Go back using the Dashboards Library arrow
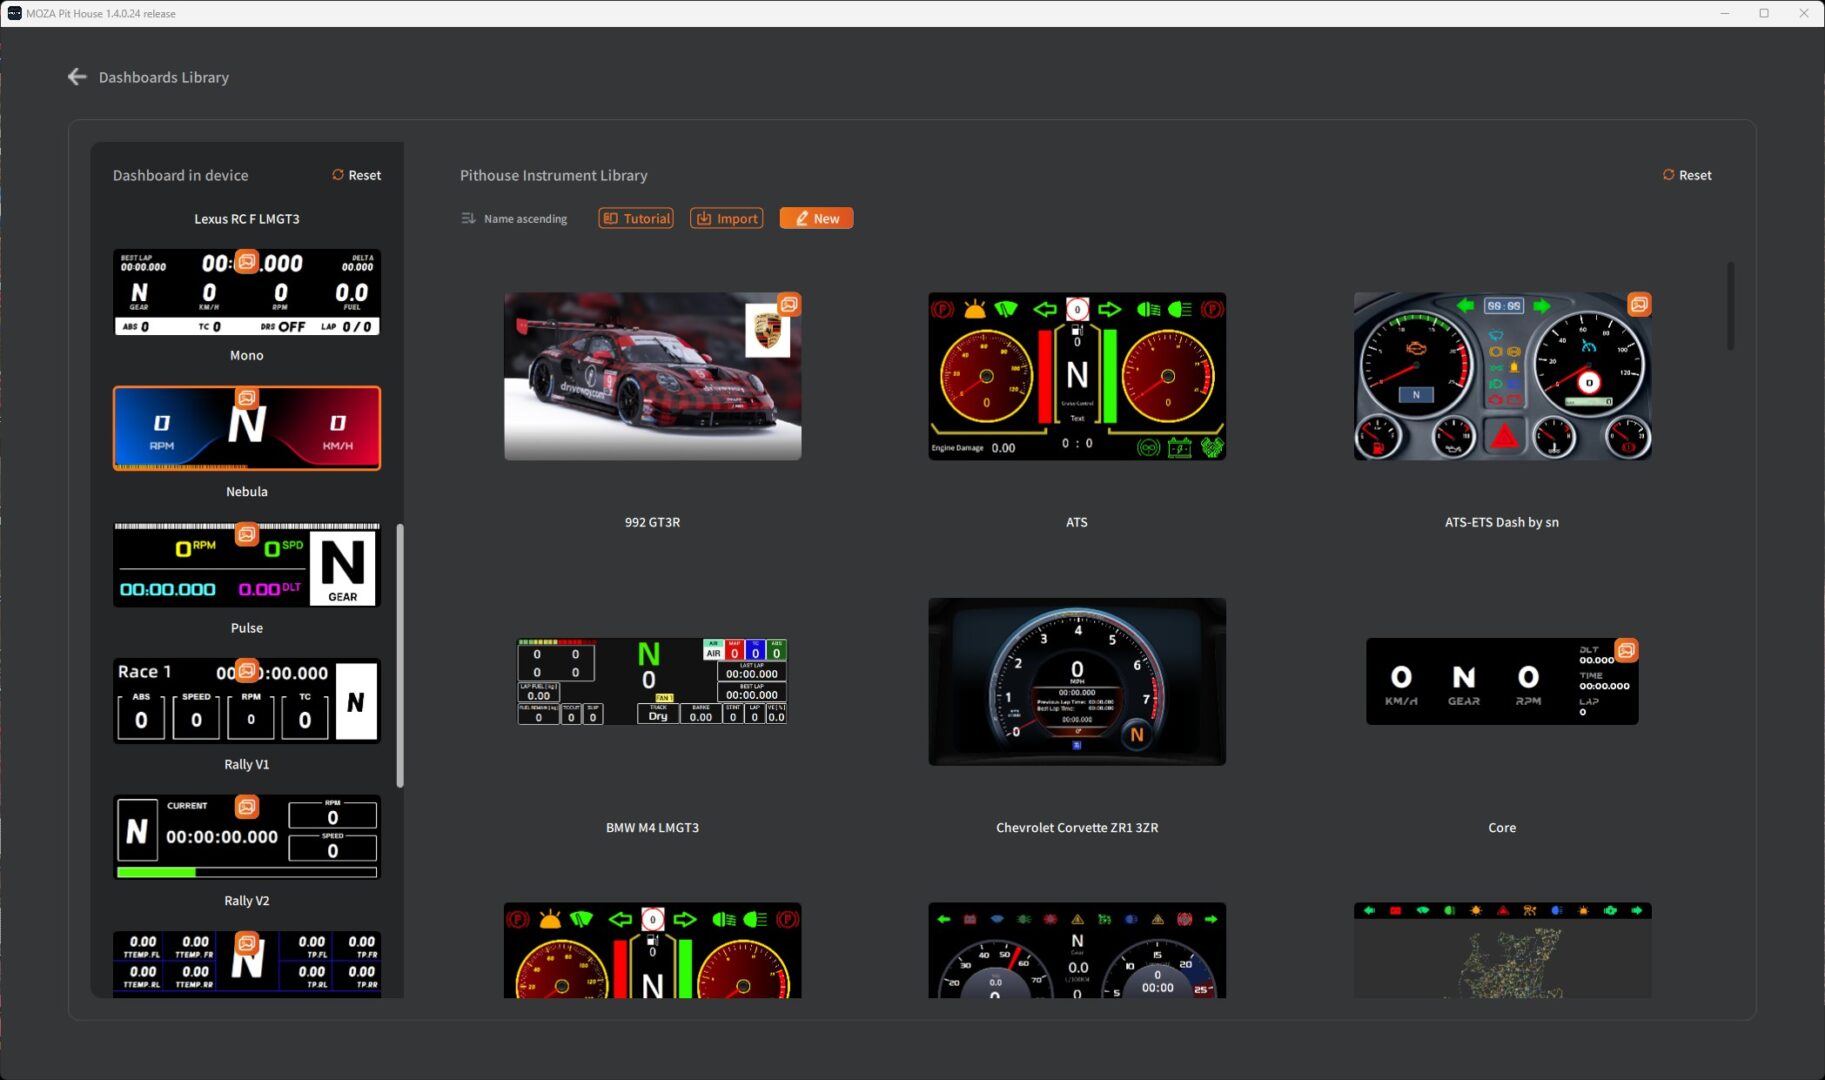This screenshot has width=1825, height=1080. [77, 77]
